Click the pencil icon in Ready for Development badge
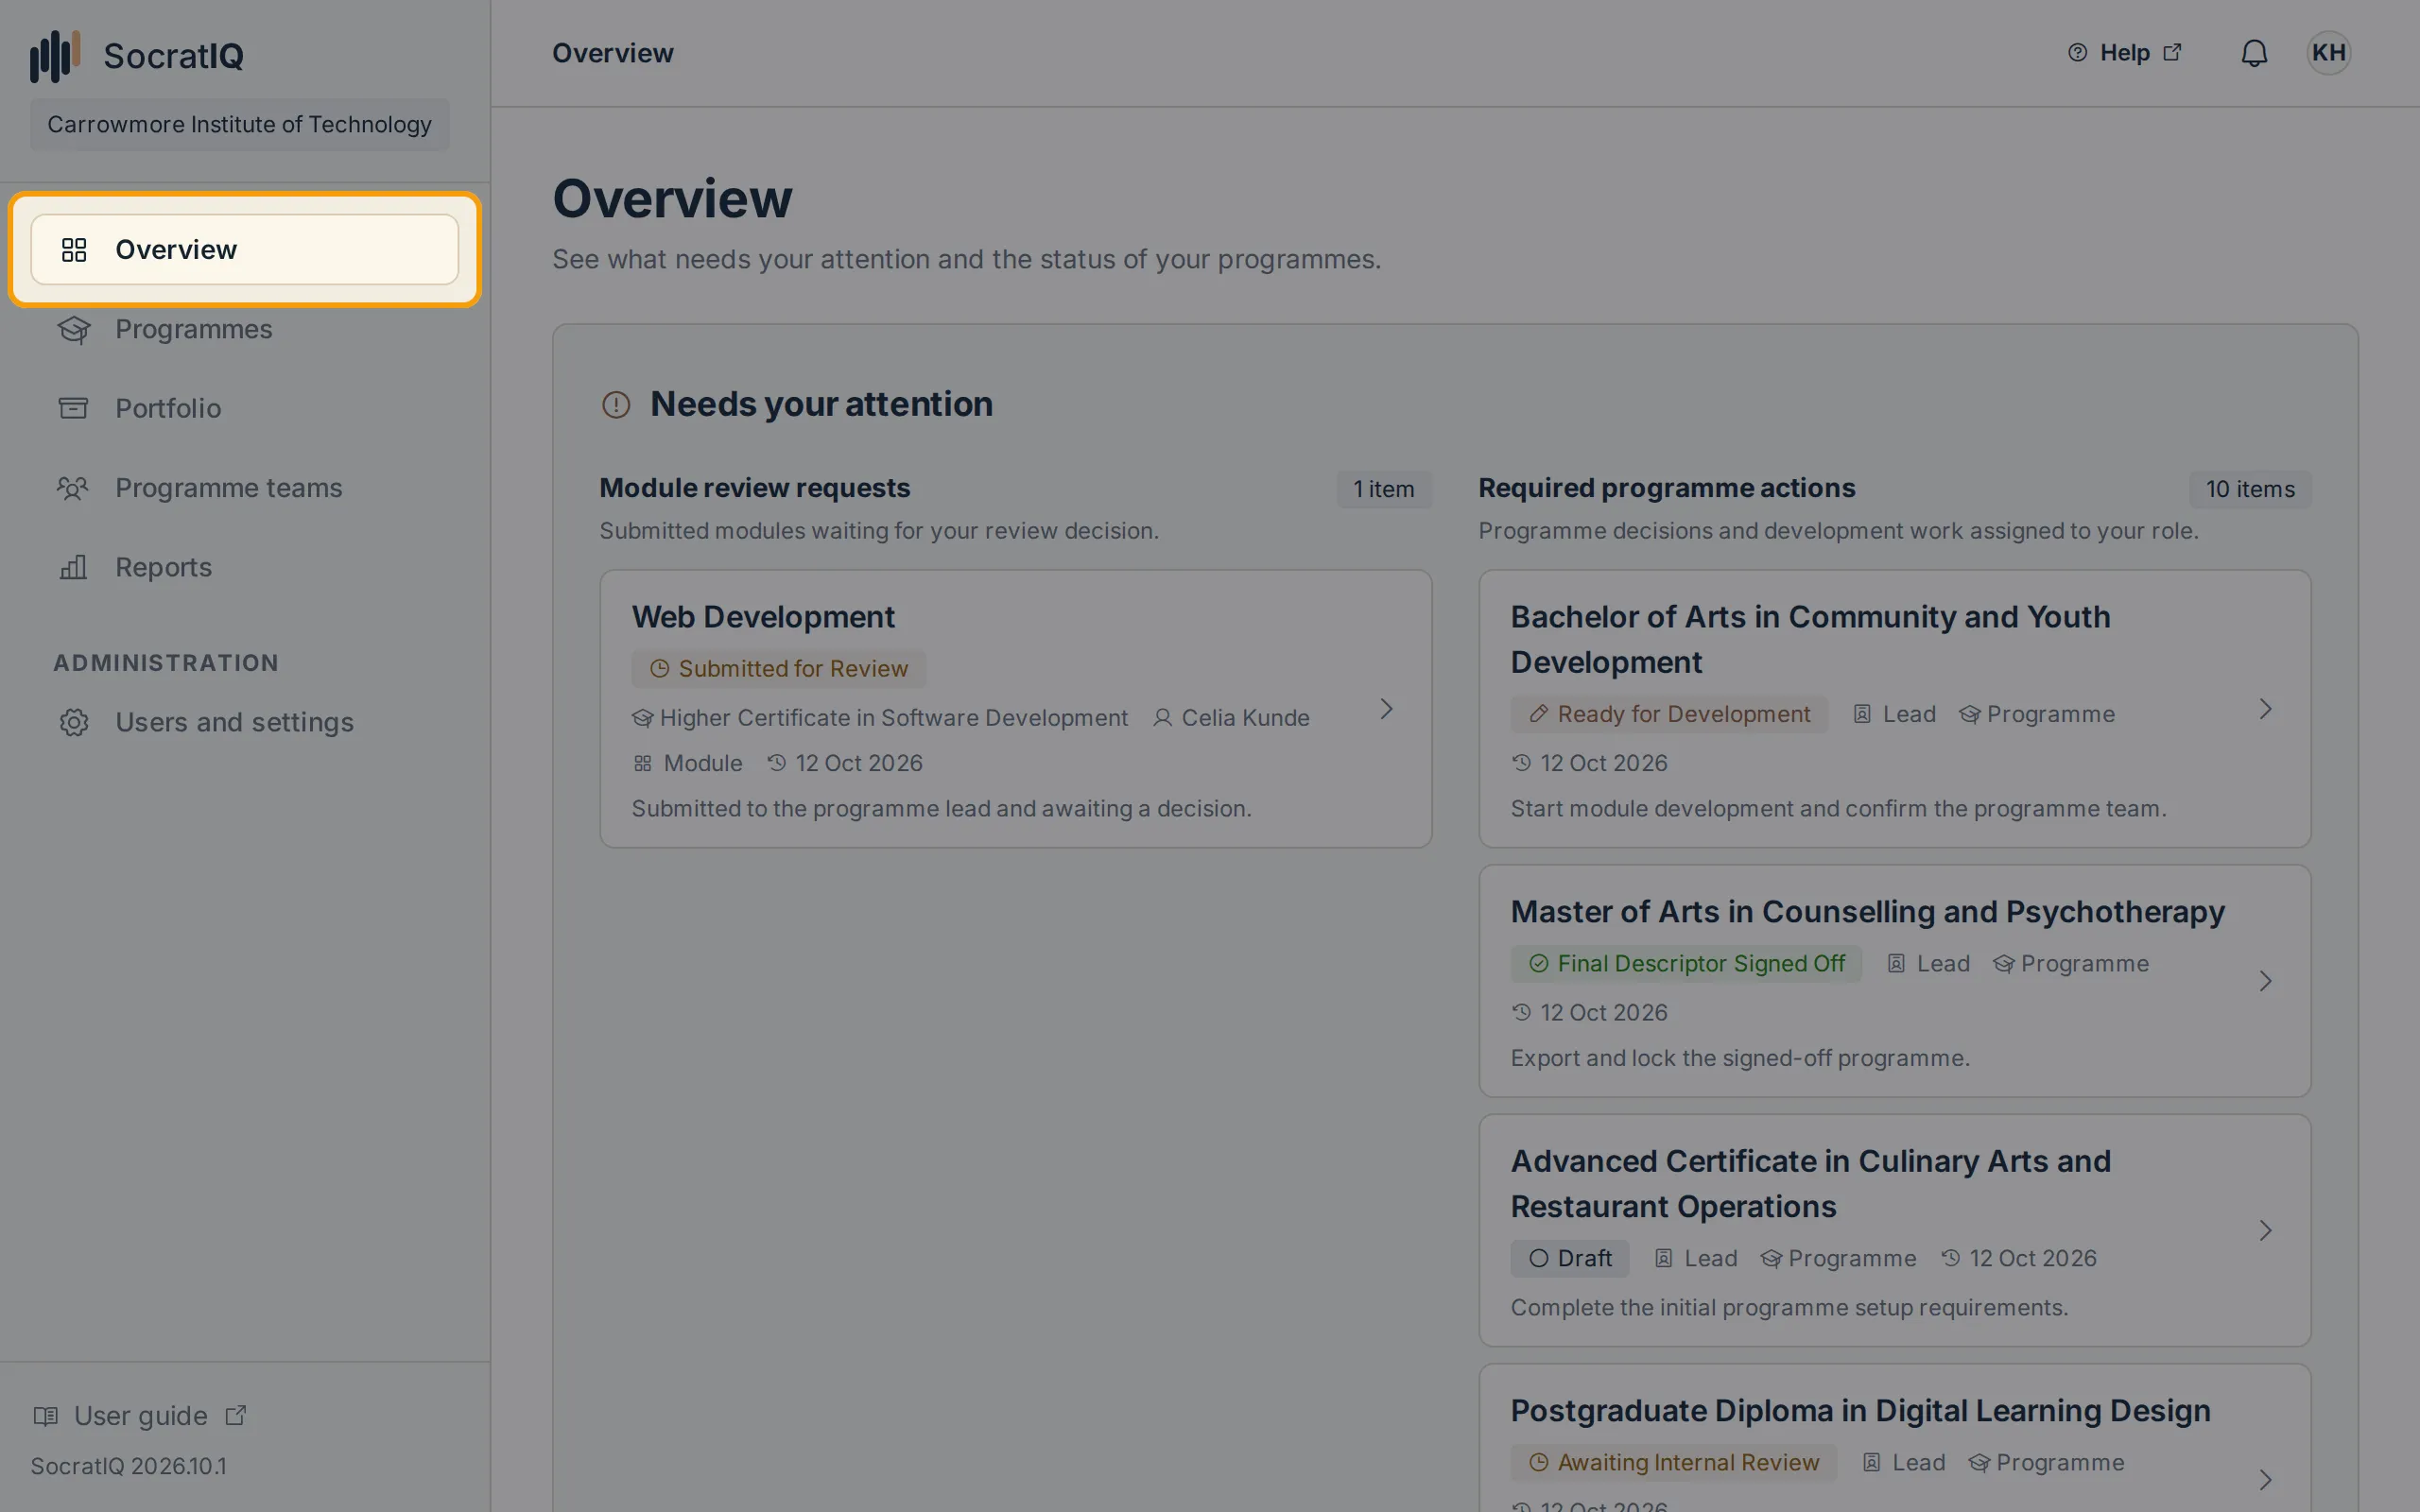The height and width of the screenshot is (1512, 2420). tap(1539, 714)
